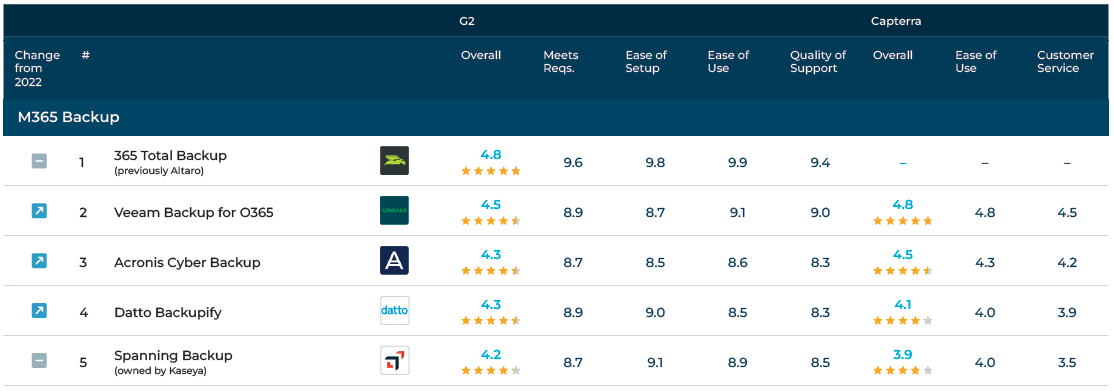Click the Customer Service column header

[1065, 62]
